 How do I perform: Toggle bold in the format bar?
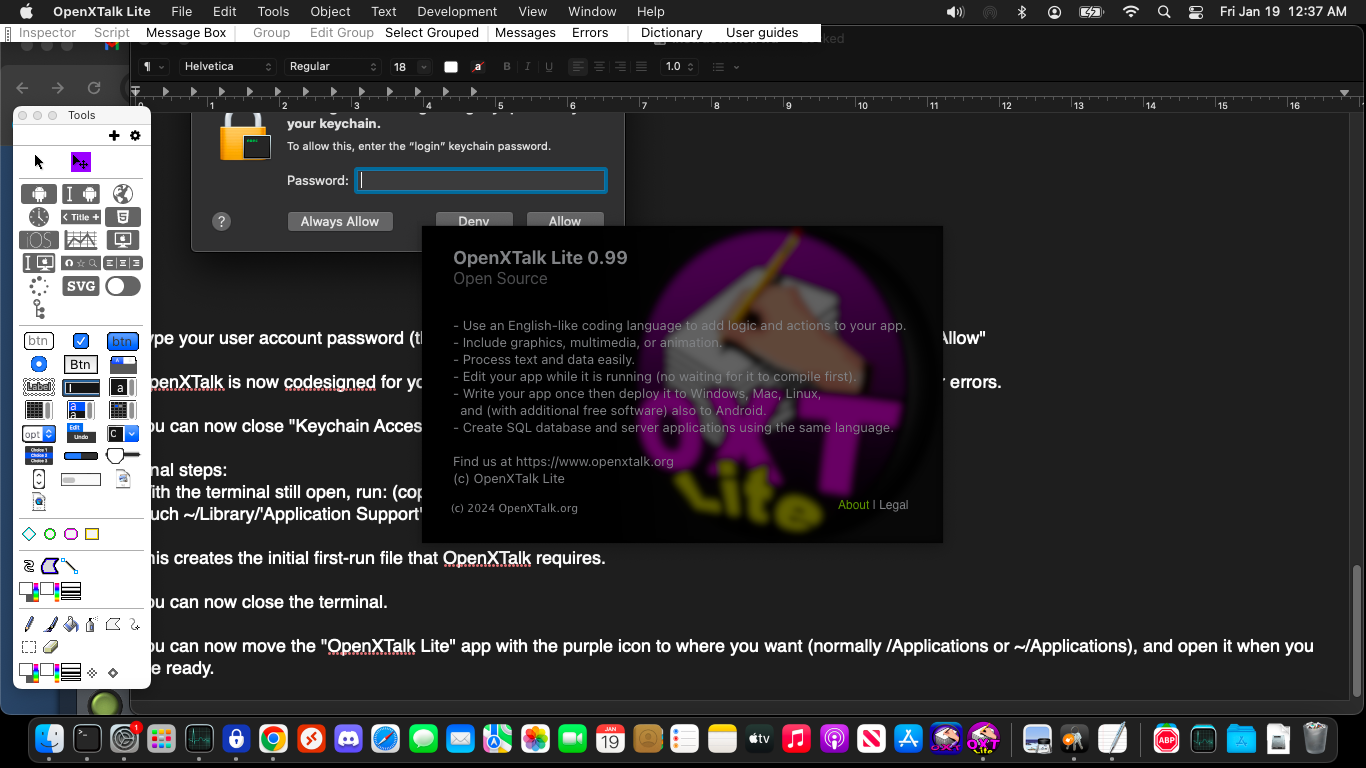pos(507,67)
